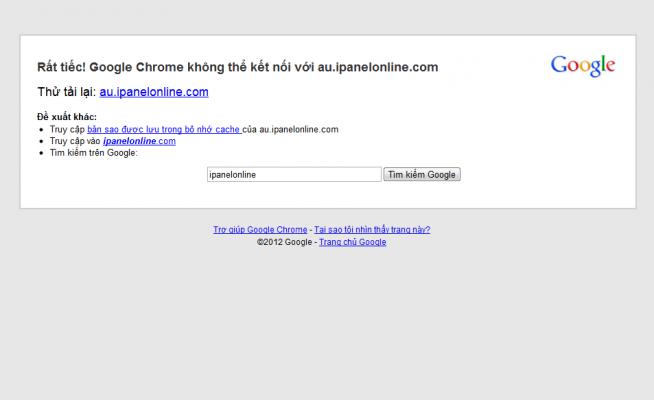
Task: Click the gray background below the footer
Action: pos(327,320)
